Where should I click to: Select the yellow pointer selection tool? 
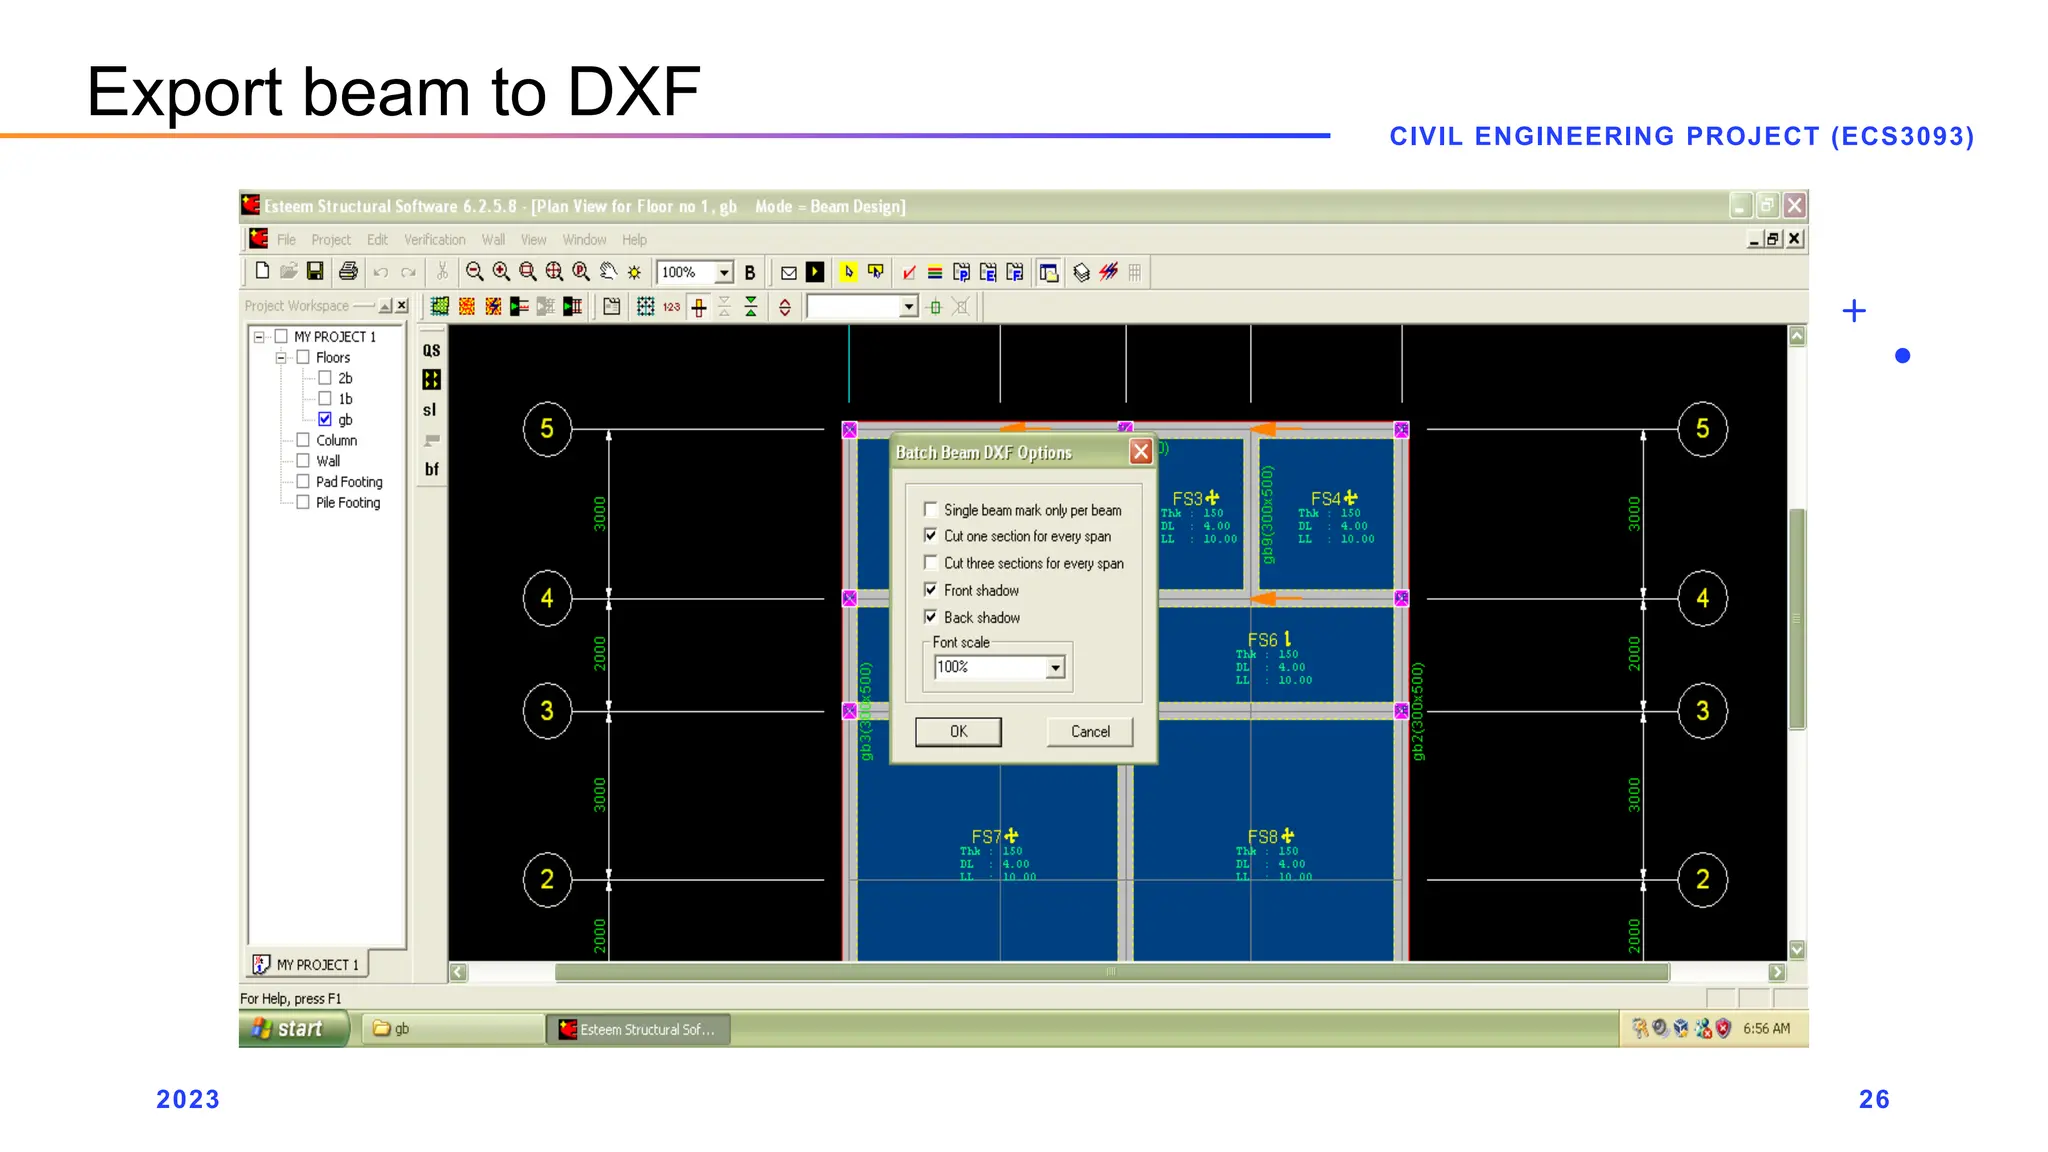tap(849, 272)
